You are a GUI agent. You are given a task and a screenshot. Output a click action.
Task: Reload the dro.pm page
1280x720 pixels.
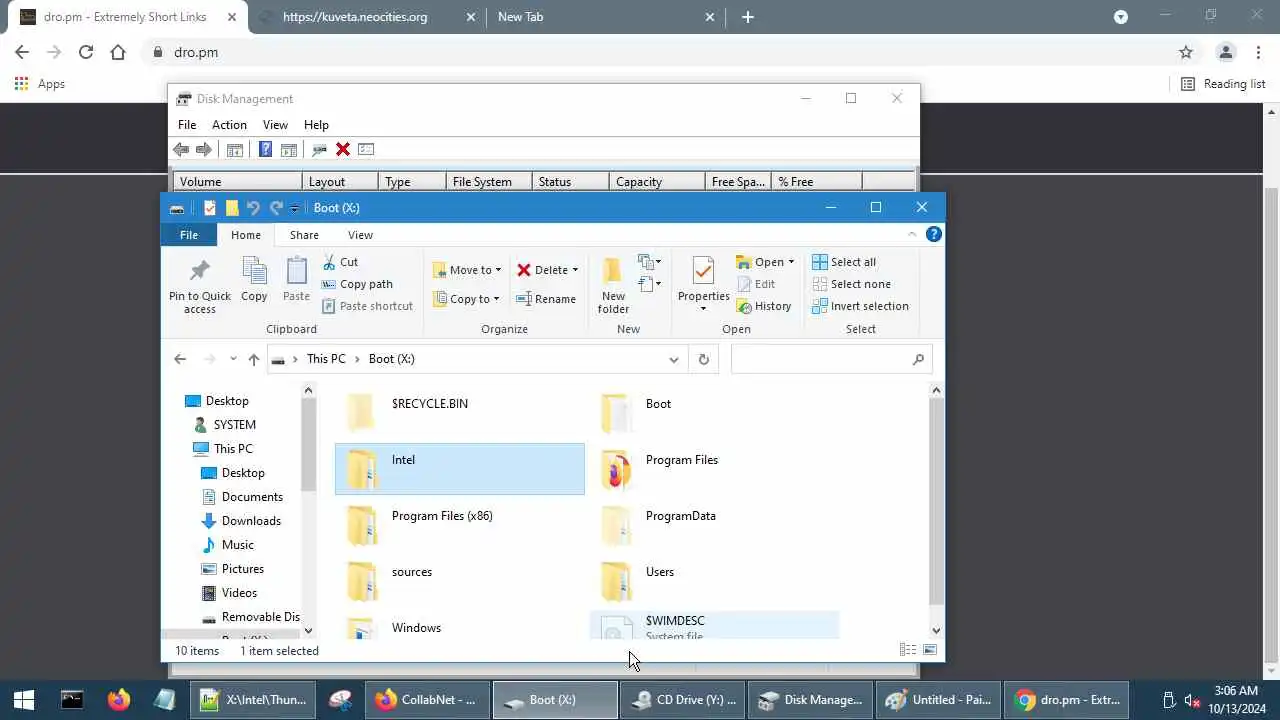[x=86, y=52]
